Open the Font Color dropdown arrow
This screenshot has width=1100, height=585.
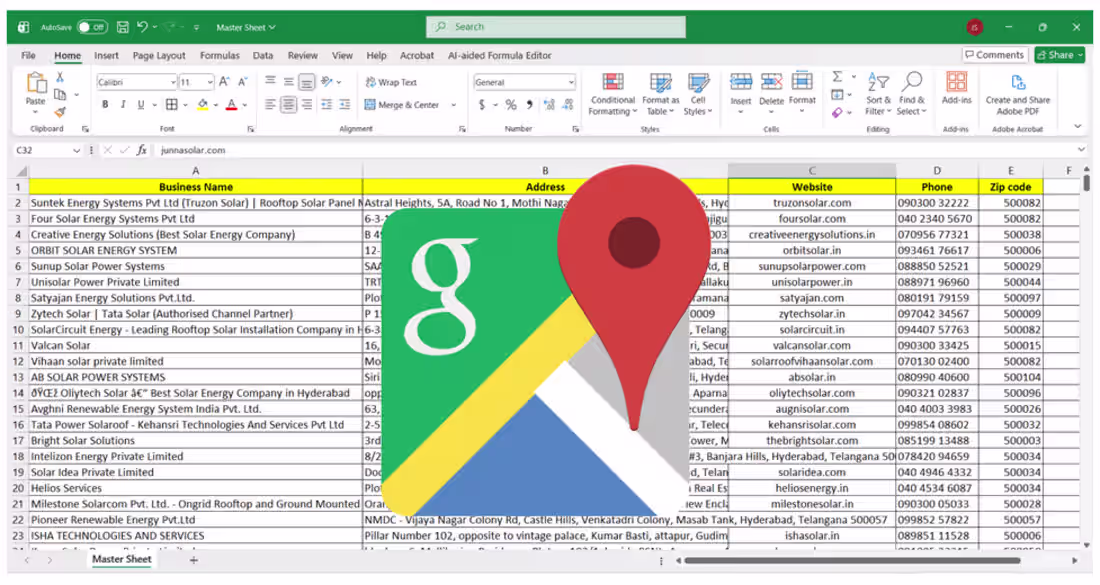[245, 105]
